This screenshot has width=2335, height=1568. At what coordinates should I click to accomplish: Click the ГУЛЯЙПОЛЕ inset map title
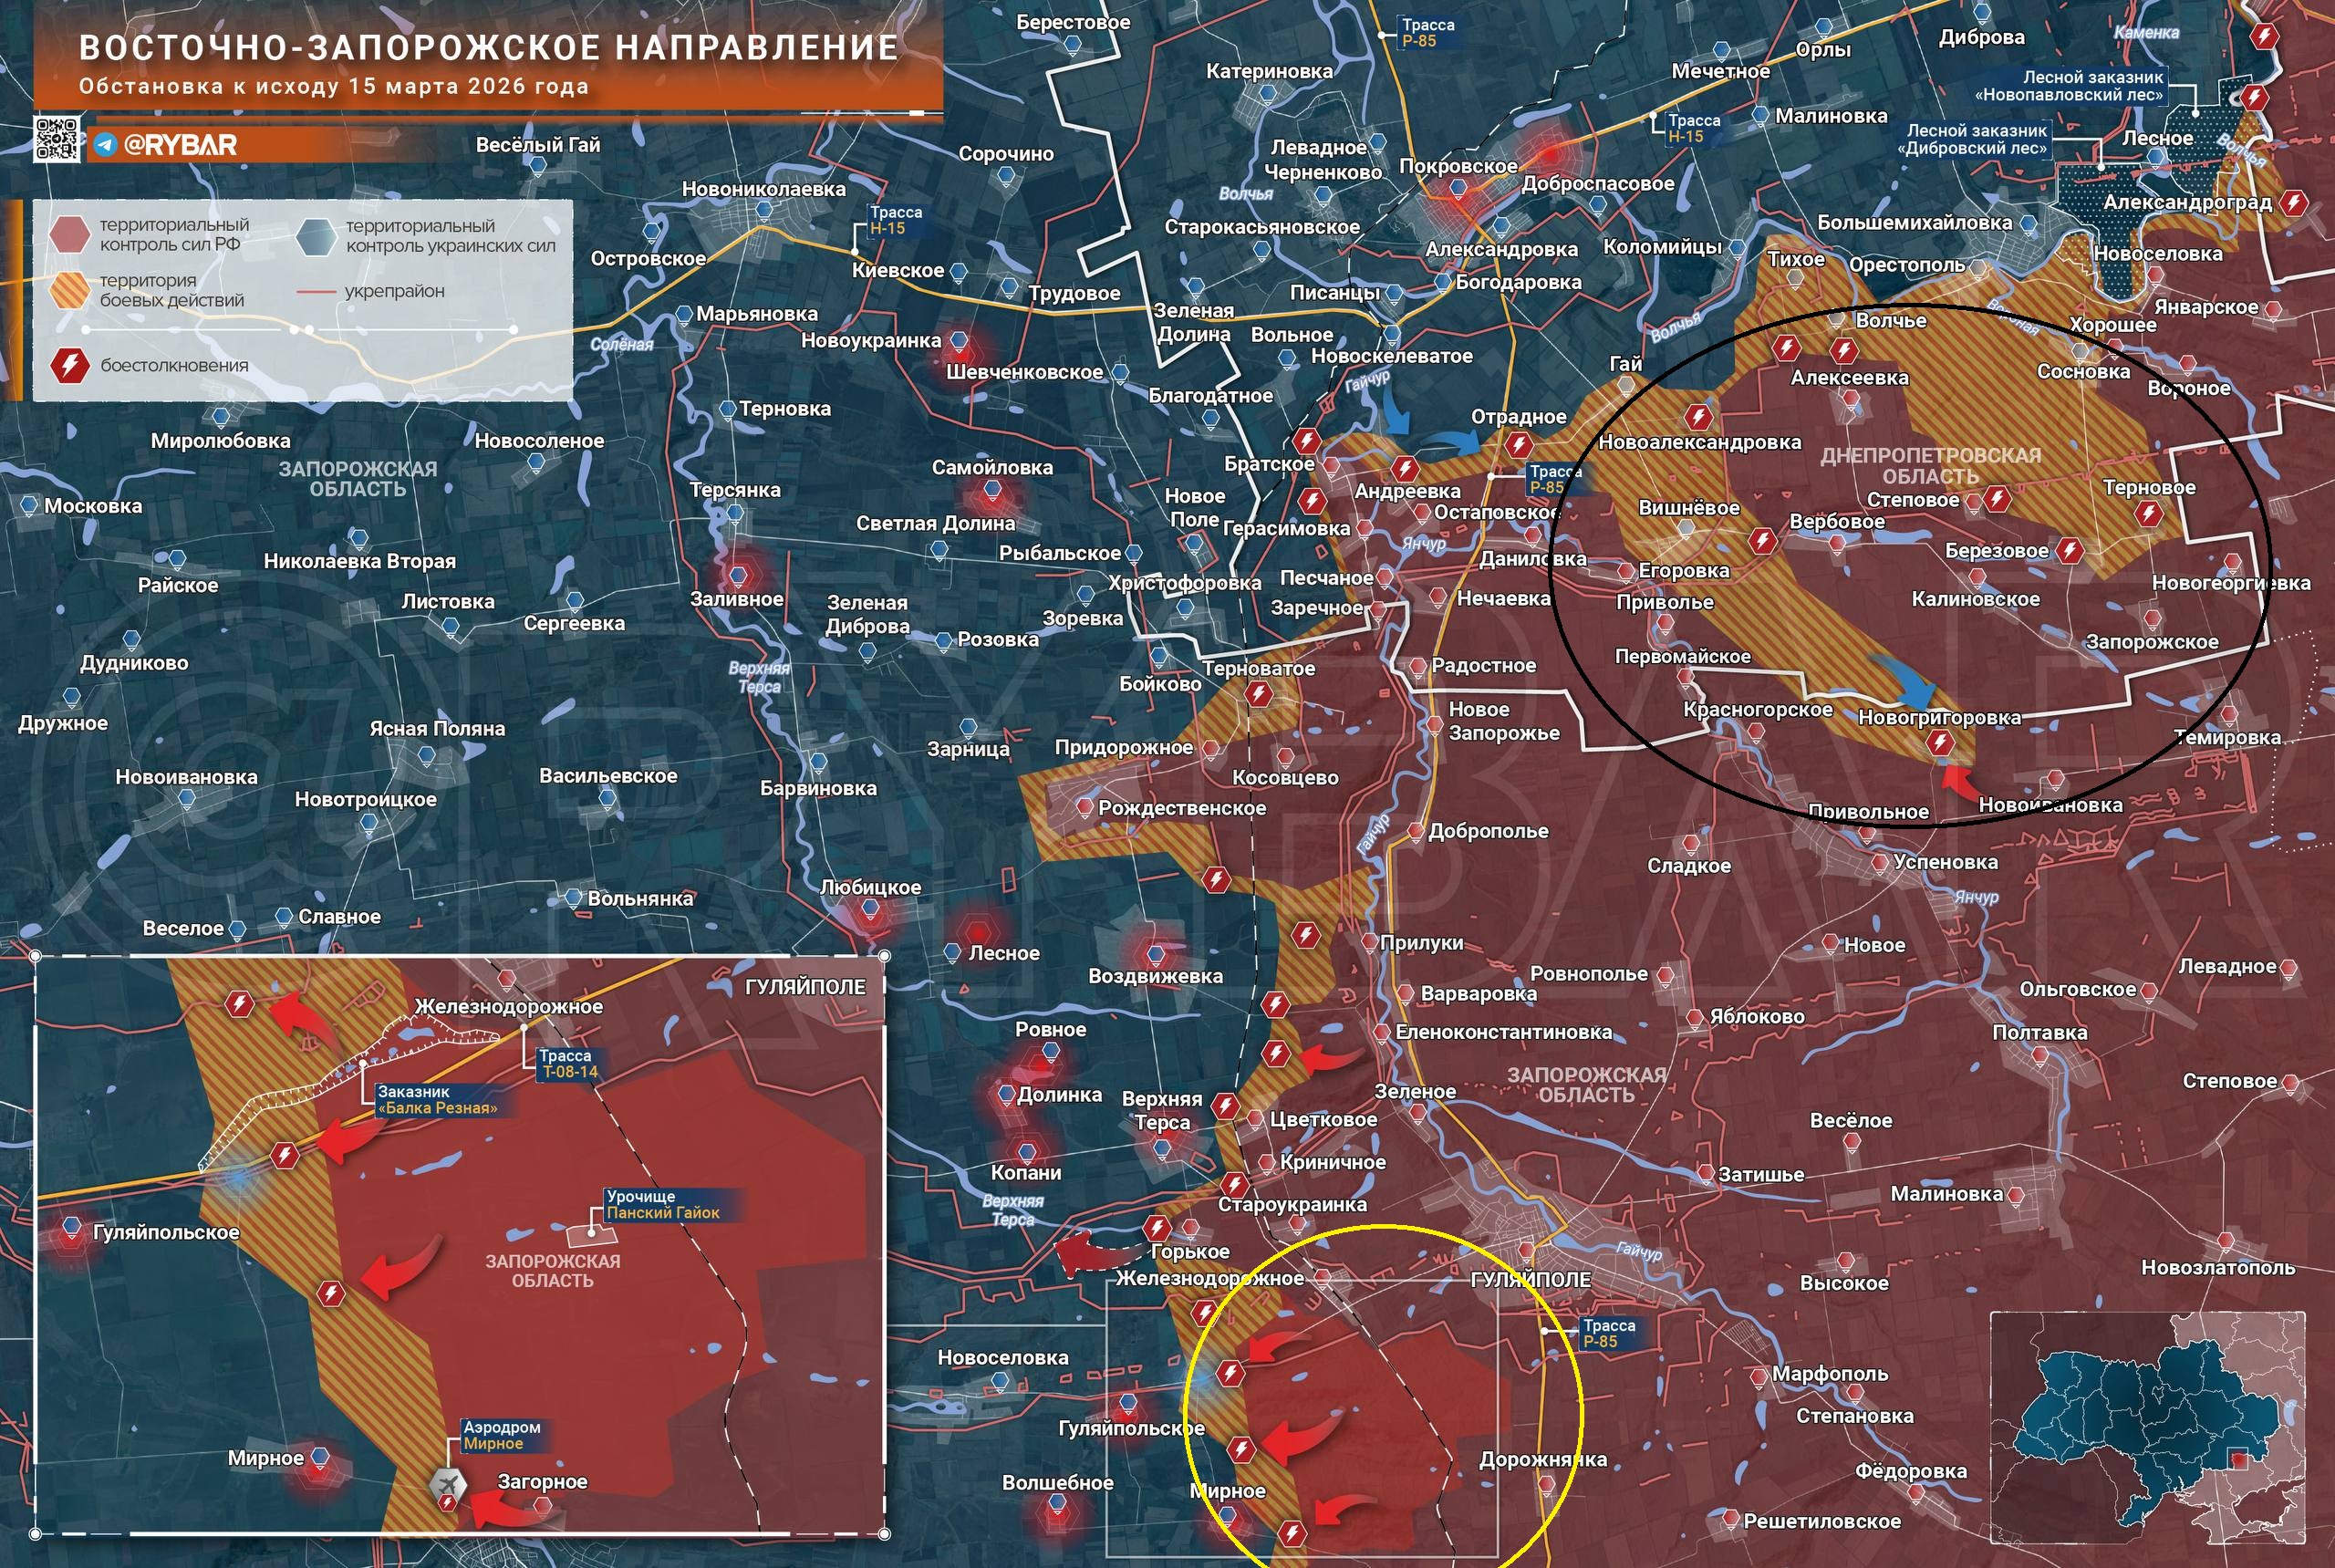(x=805, y=987)
